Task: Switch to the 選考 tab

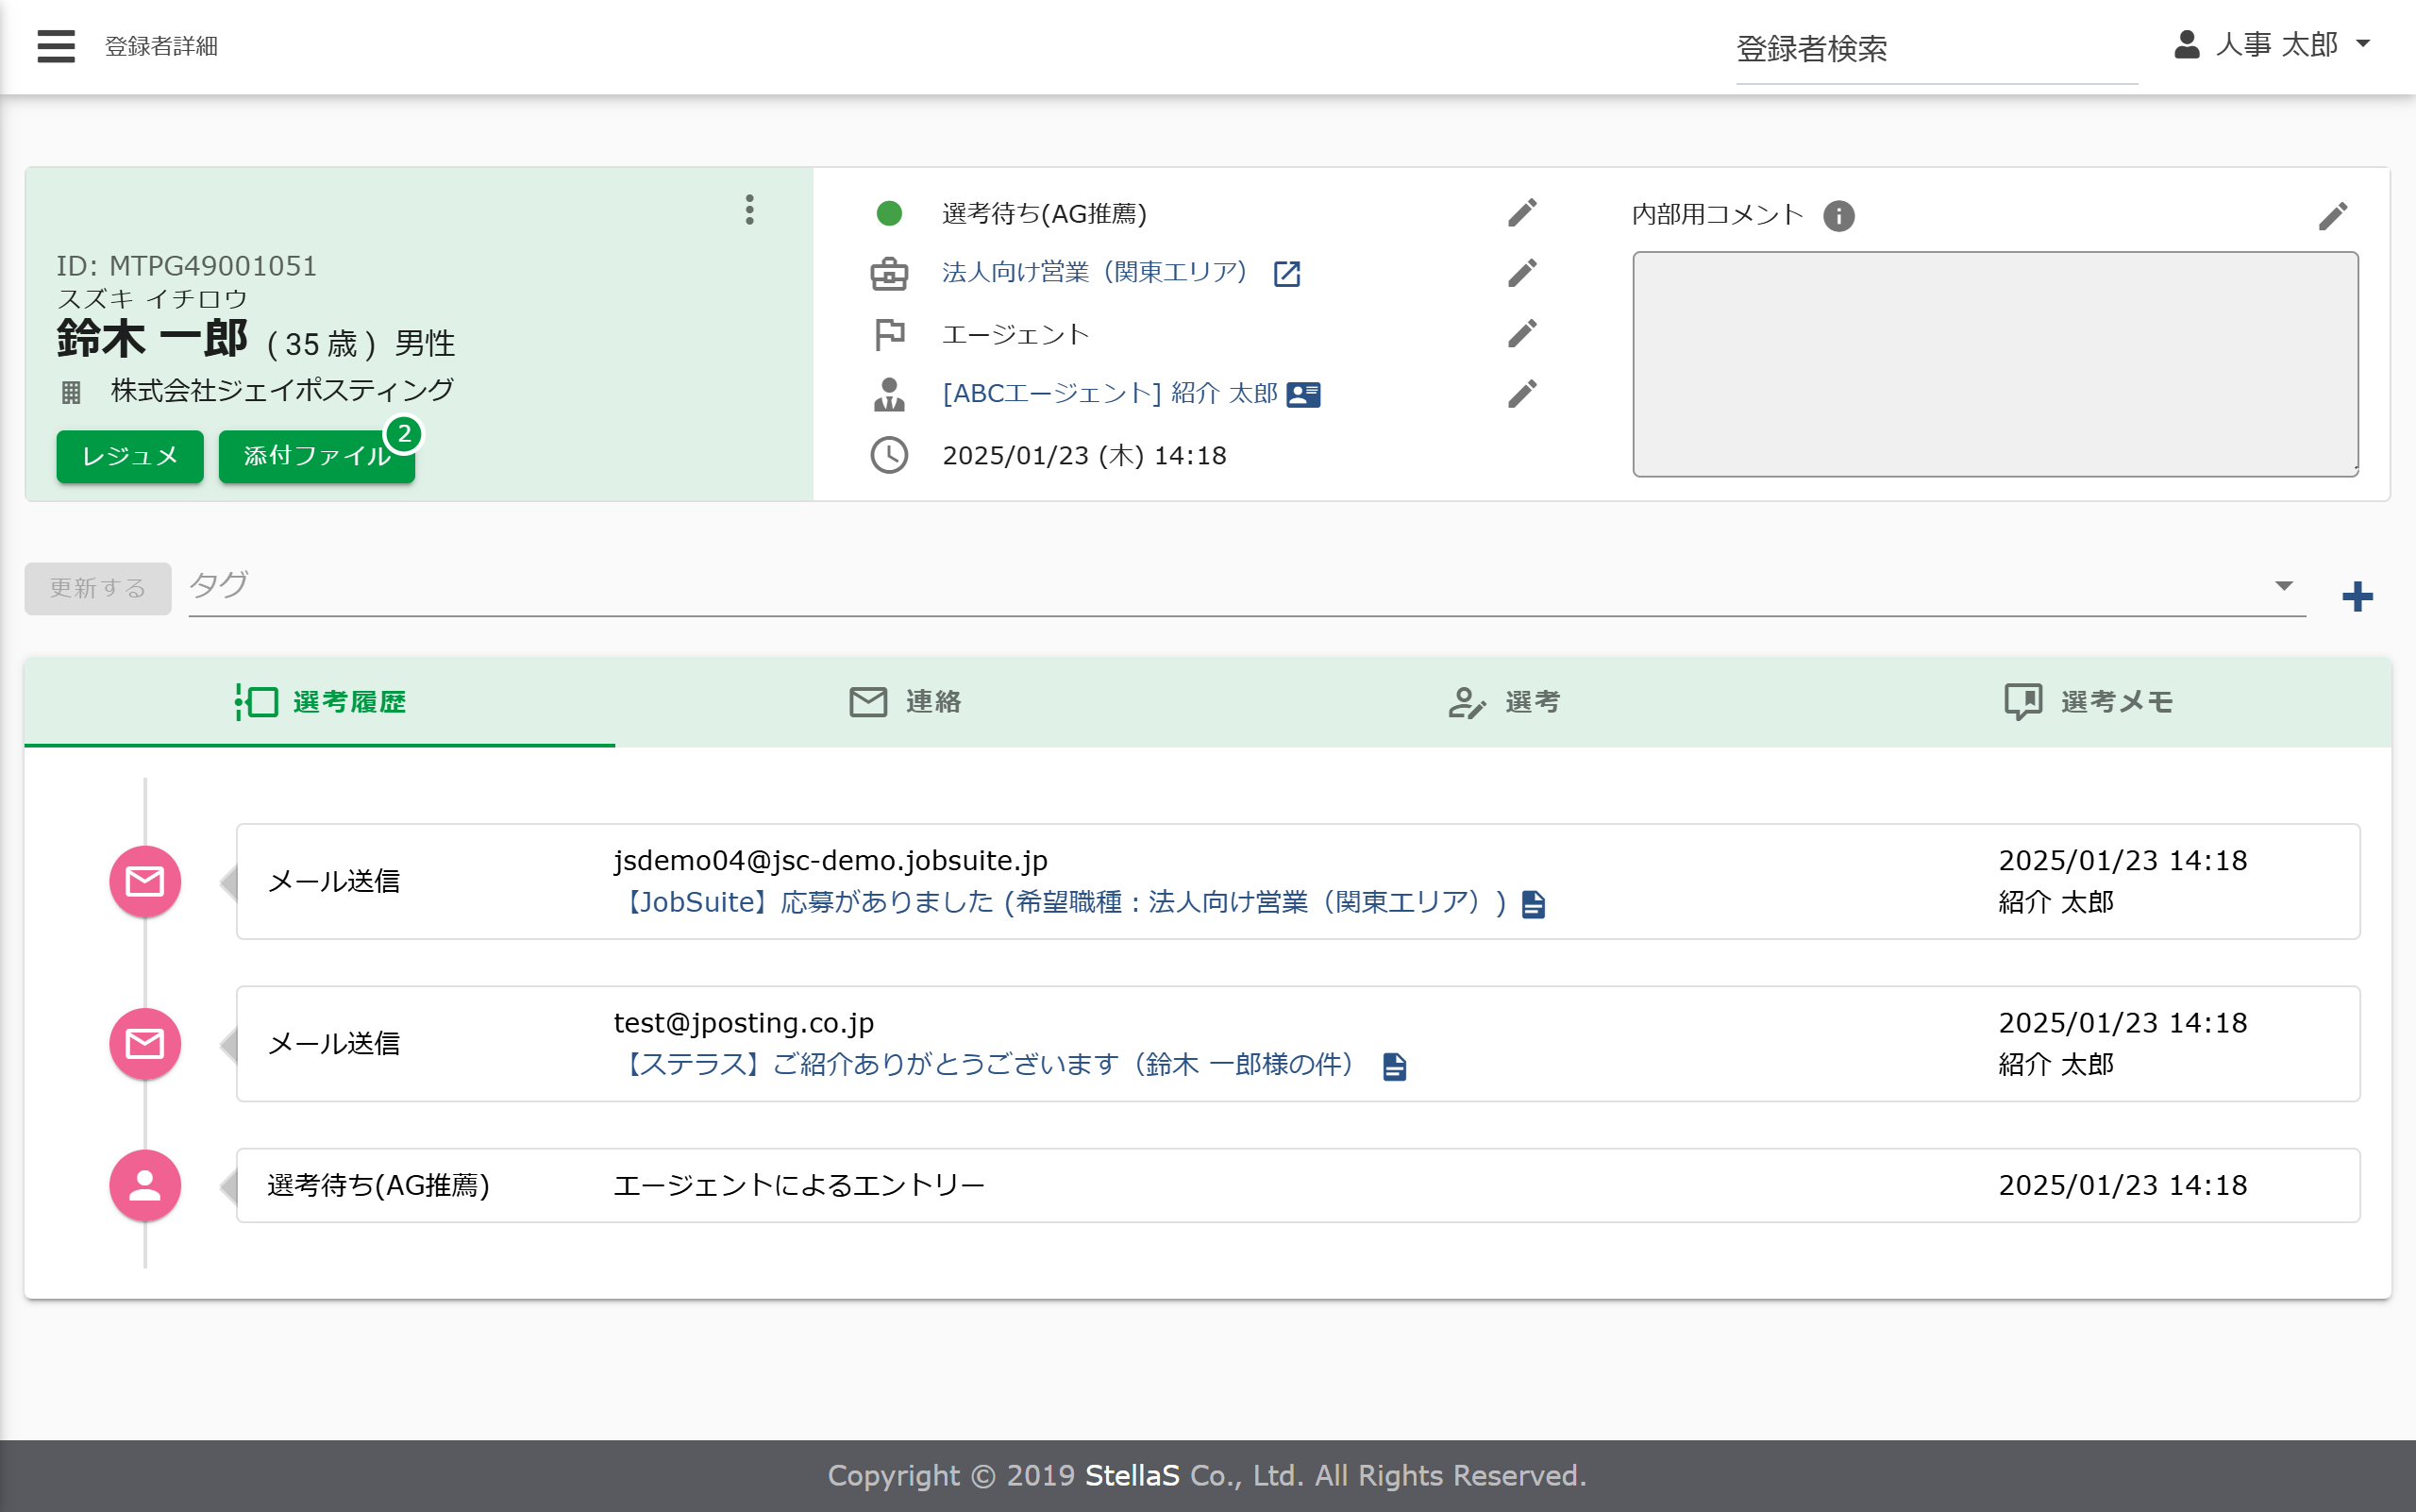Action: click(1503, 702)
